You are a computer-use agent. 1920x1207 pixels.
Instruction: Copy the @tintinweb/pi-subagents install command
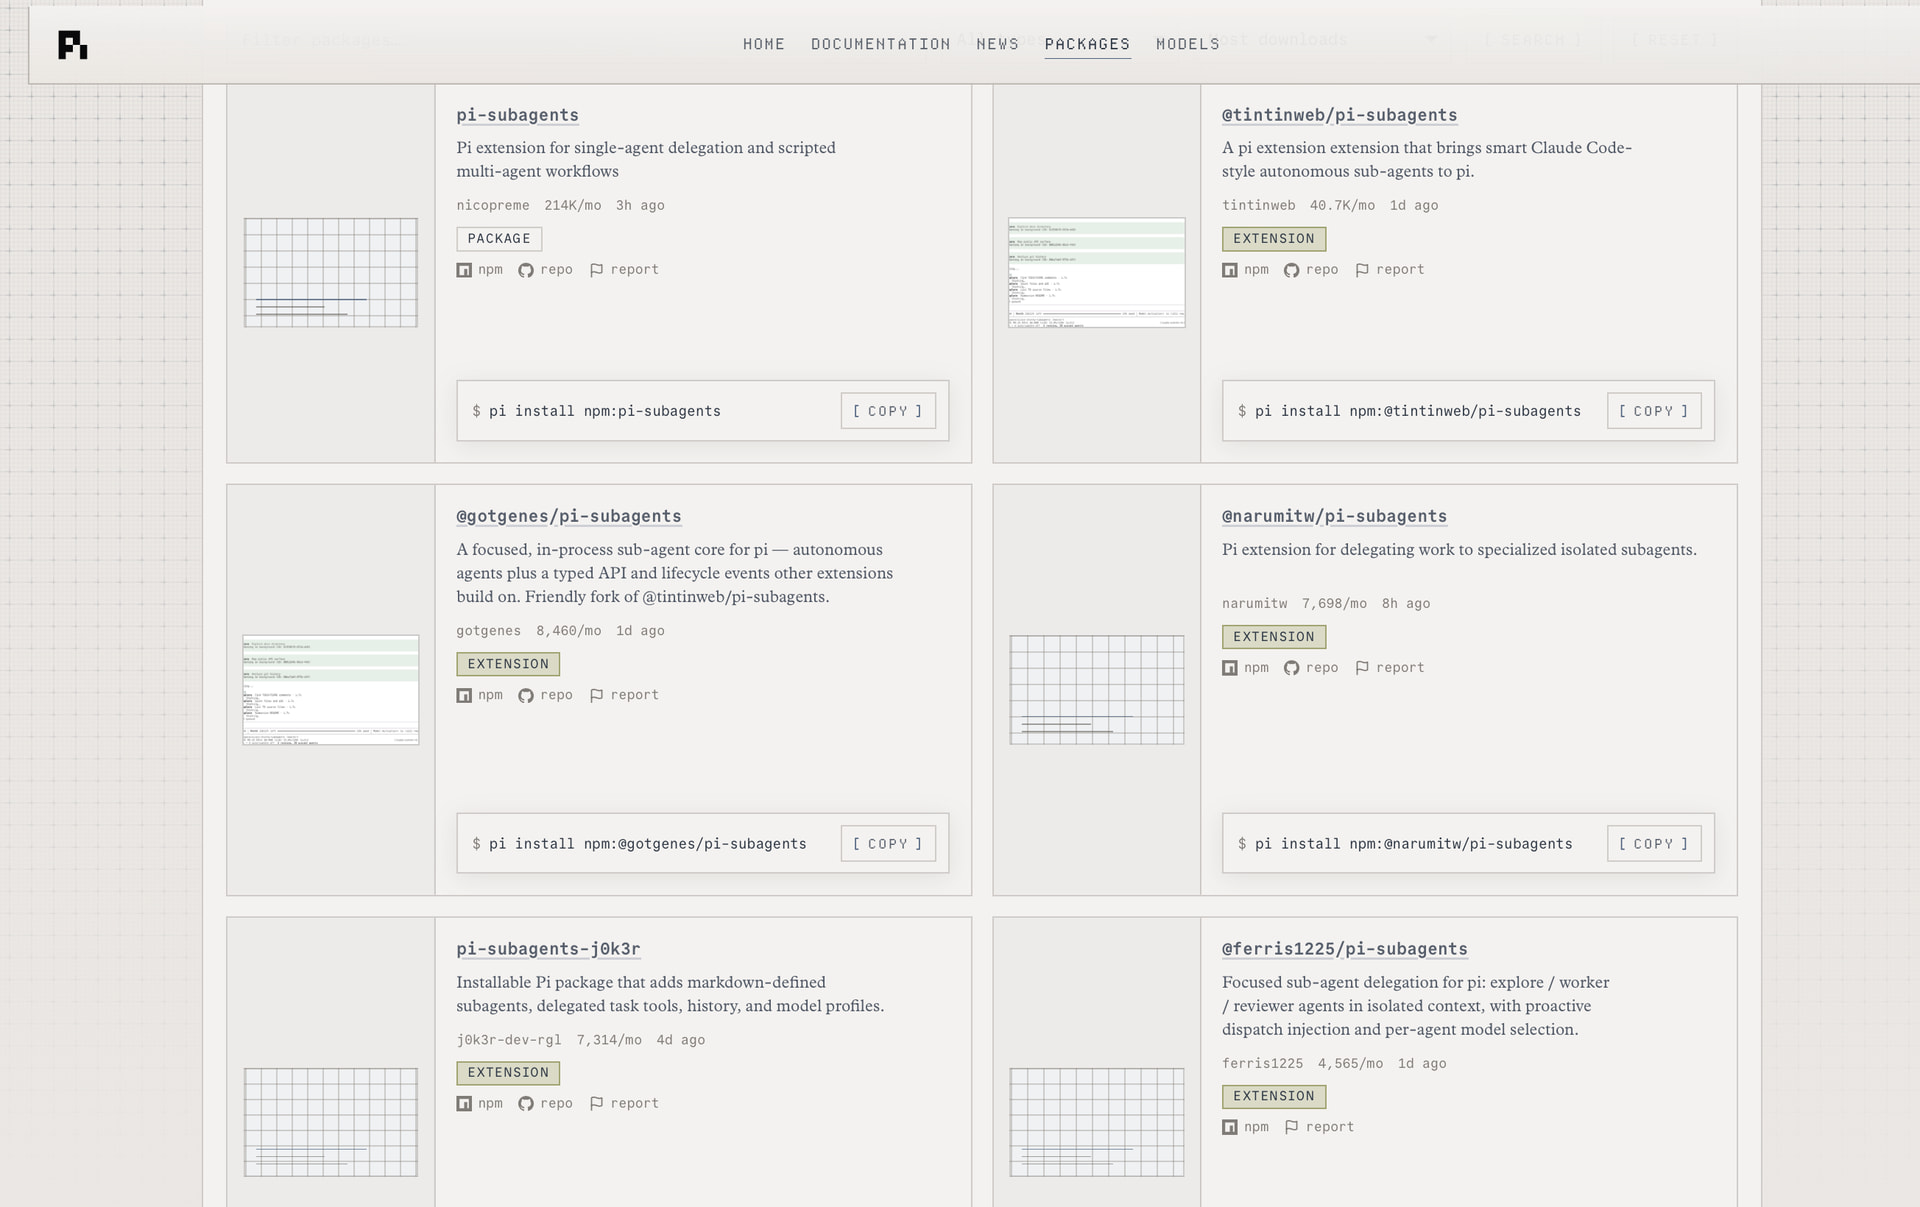1654,411
